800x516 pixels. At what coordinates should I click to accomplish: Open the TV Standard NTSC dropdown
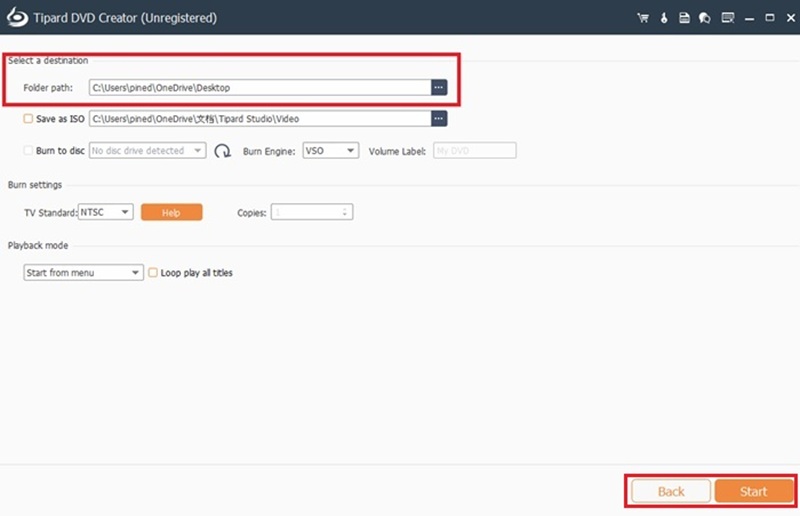[x=106, y=212]
